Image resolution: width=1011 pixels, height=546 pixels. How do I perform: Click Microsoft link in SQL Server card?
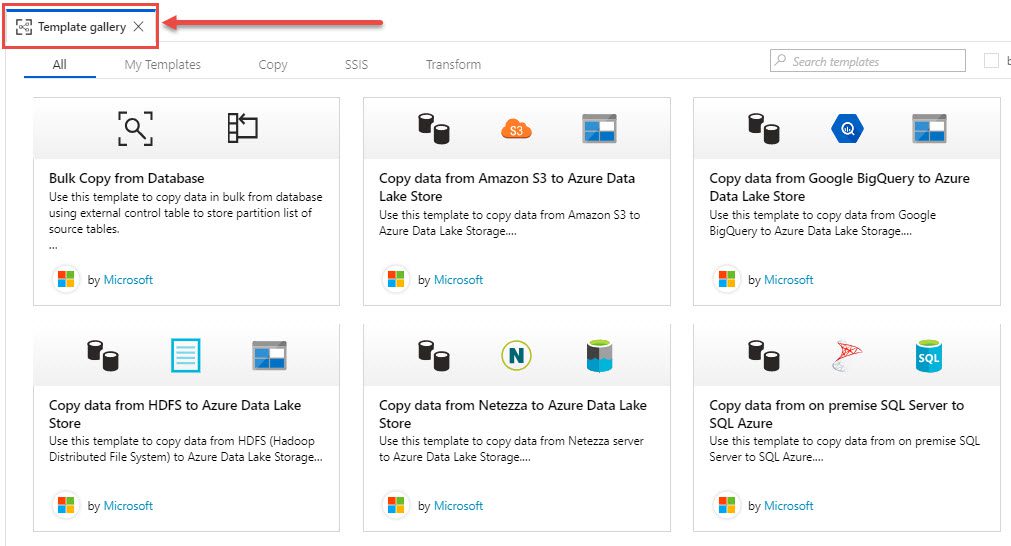click(789, 506)
